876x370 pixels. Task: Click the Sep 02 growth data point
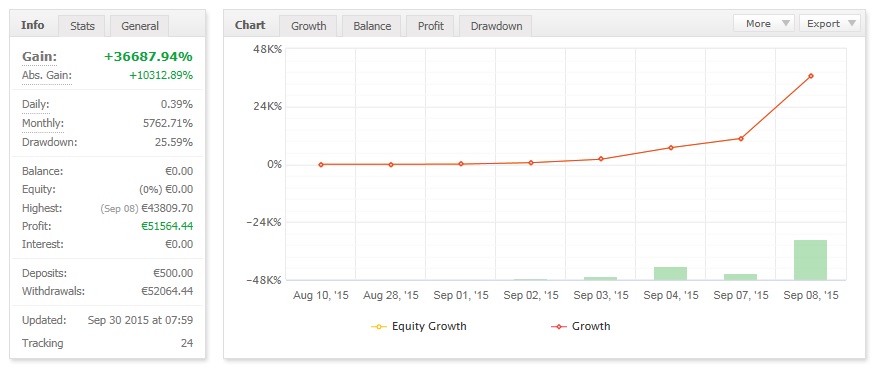pos(531,163)
